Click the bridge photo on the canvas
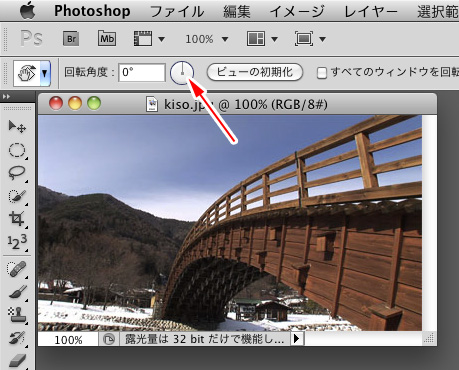 pos(230,223)
